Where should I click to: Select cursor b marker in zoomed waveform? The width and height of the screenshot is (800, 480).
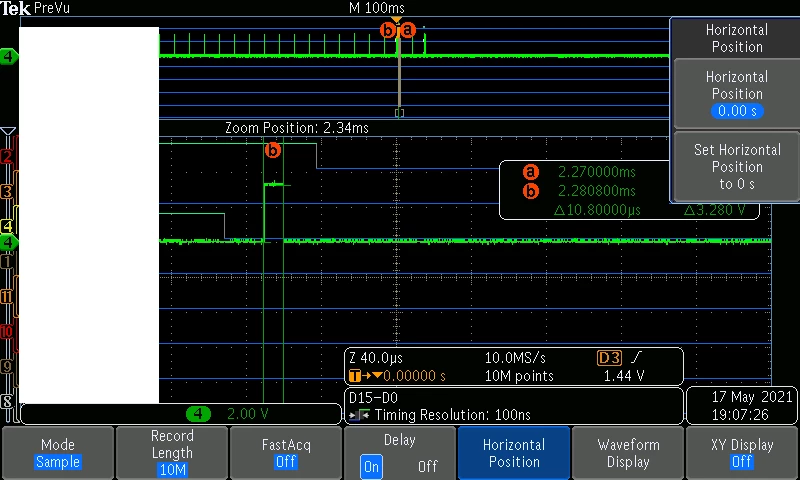tap(273, 150)
